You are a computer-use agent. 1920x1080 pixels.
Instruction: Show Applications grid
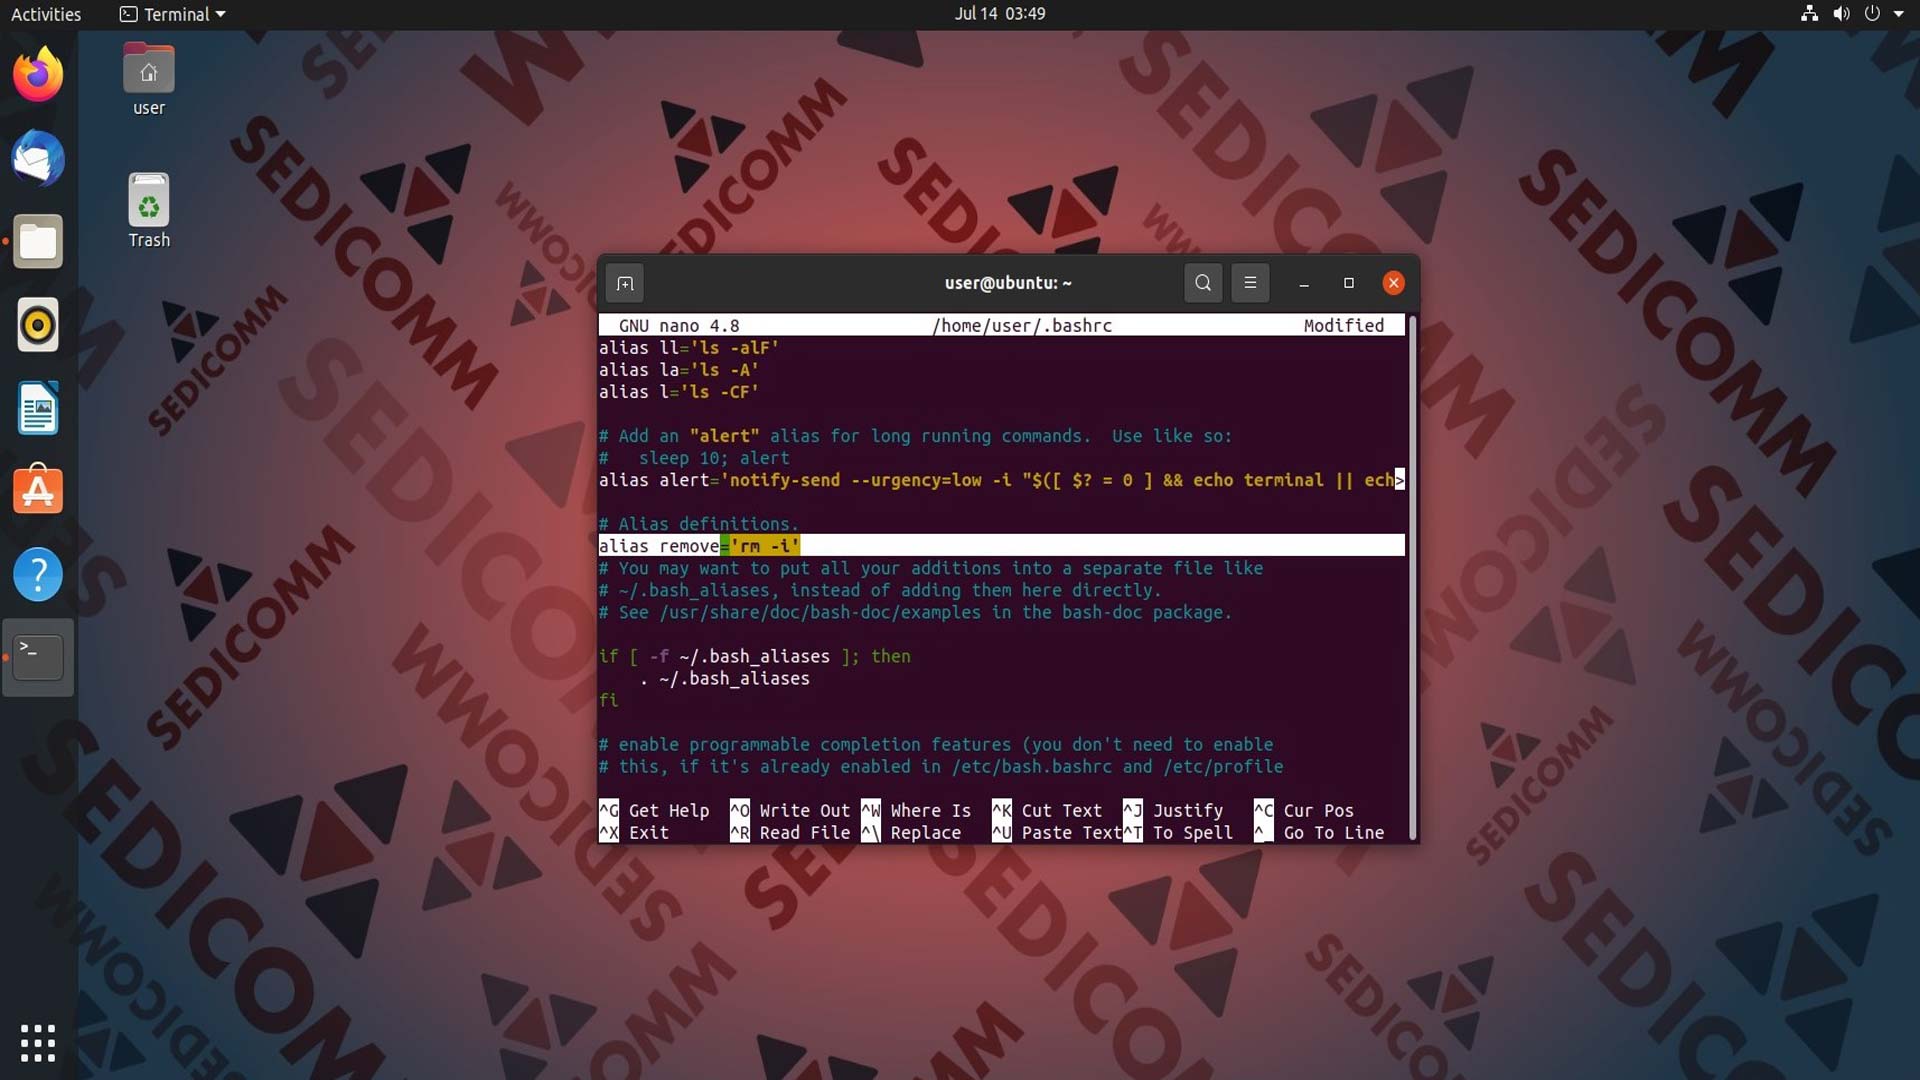(38, 1043)
